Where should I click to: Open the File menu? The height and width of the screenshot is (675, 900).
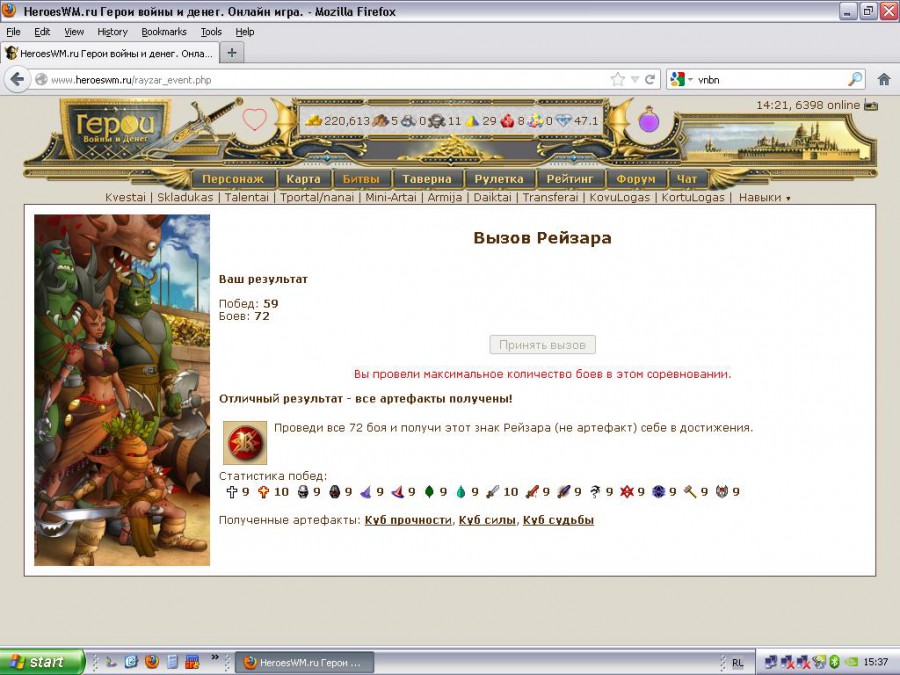13,32
